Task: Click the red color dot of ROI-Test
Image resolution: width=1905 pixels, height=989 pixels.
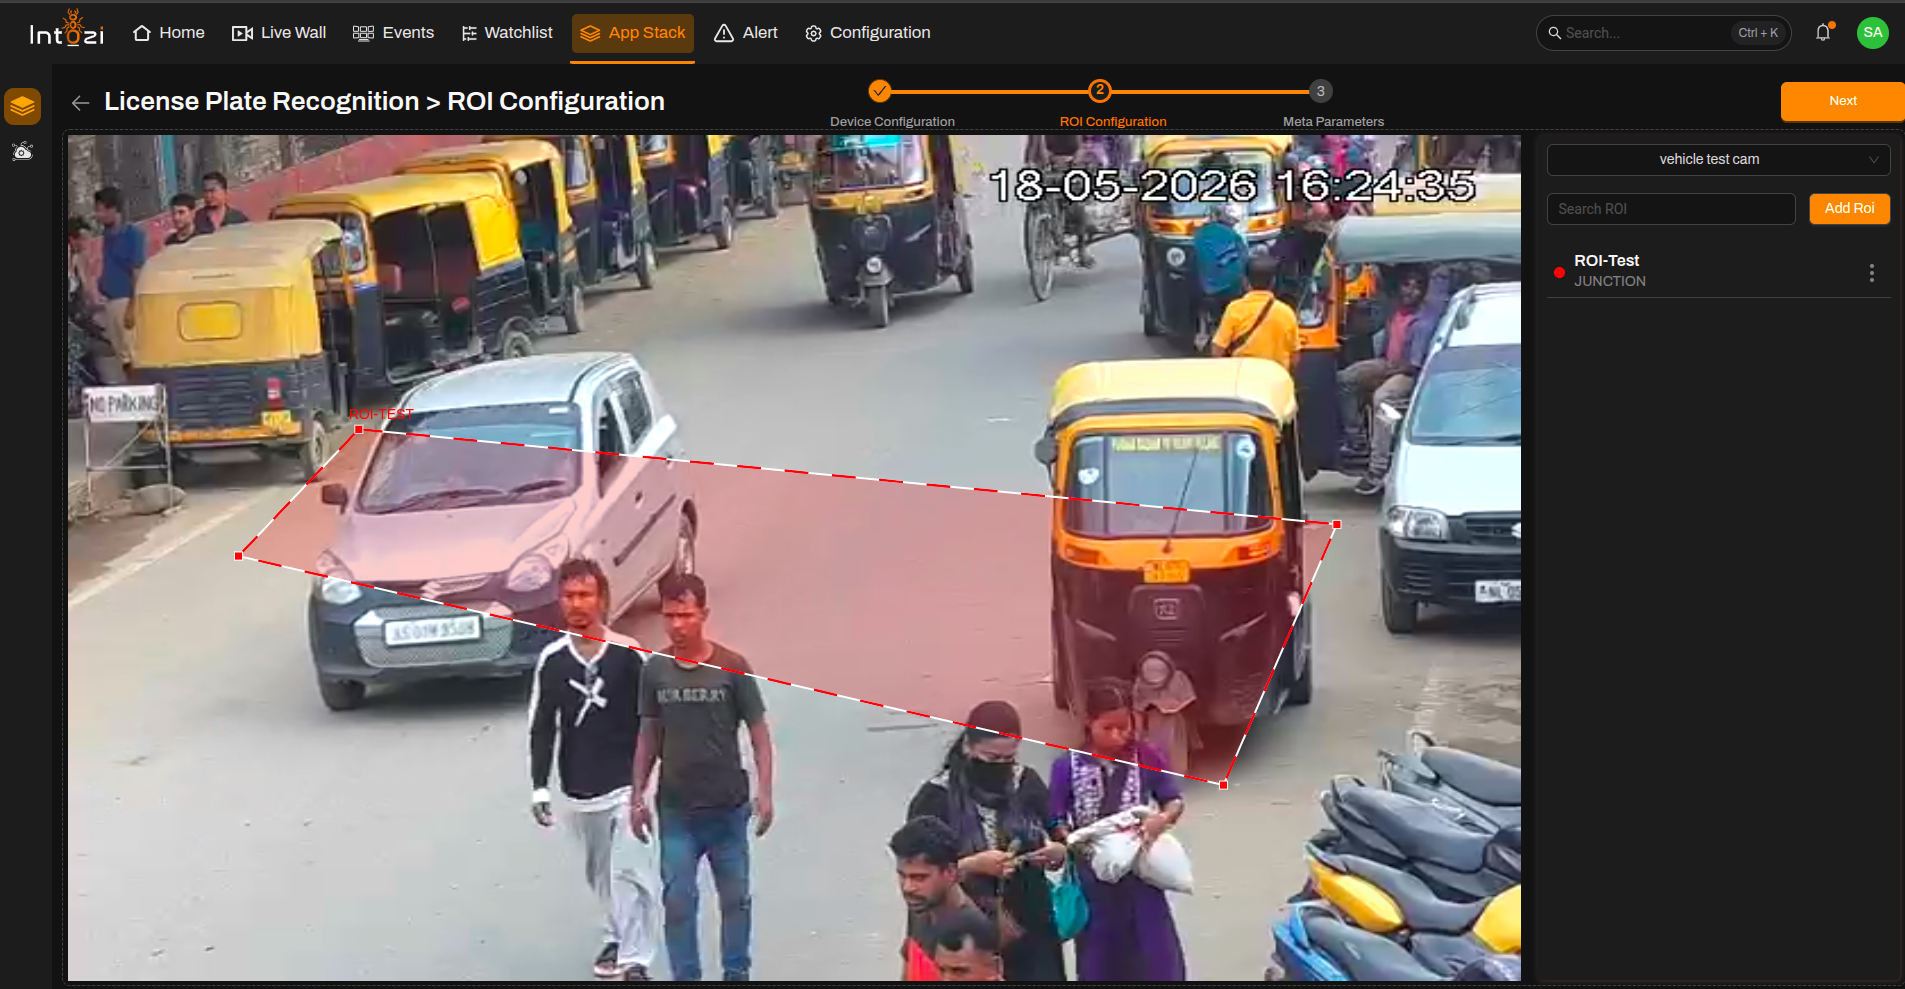Action: [x=1559, y=272]
